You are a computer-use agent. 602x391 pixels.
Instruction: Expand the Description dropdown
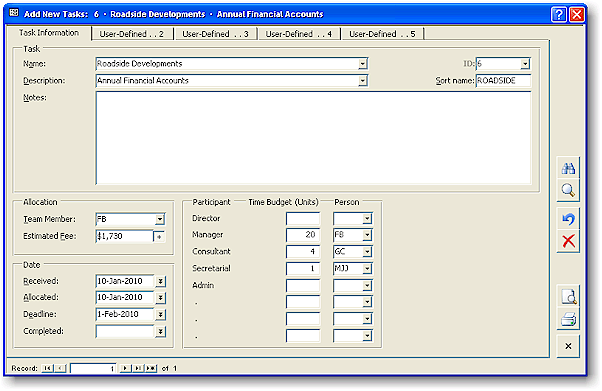(362, 81)
